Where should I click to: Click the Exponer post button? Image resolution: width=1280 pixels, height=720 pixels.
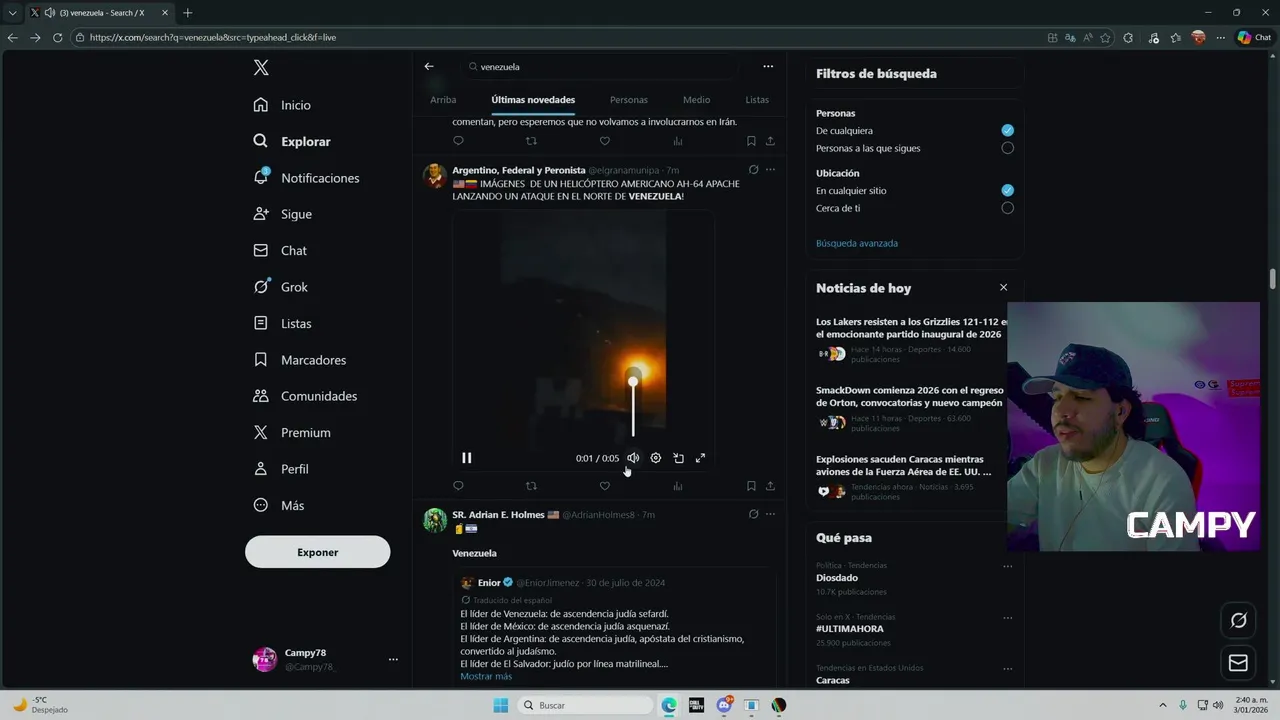[x=318, y=552]
